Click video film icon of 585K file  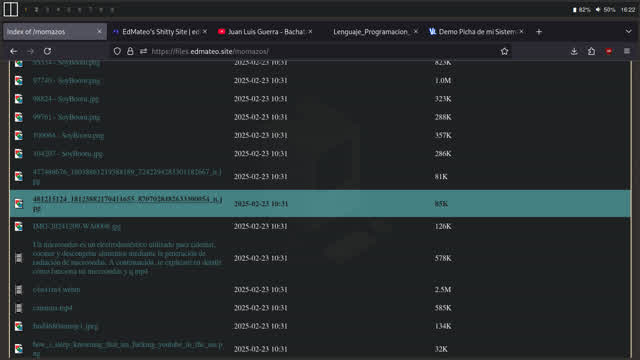click(19, 308)
